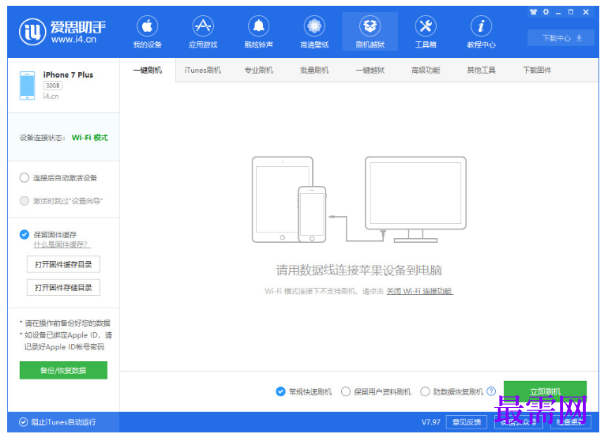Click green 立即刷机 button
The width and height of the screenshot is (606, 441).
point(545,392)
